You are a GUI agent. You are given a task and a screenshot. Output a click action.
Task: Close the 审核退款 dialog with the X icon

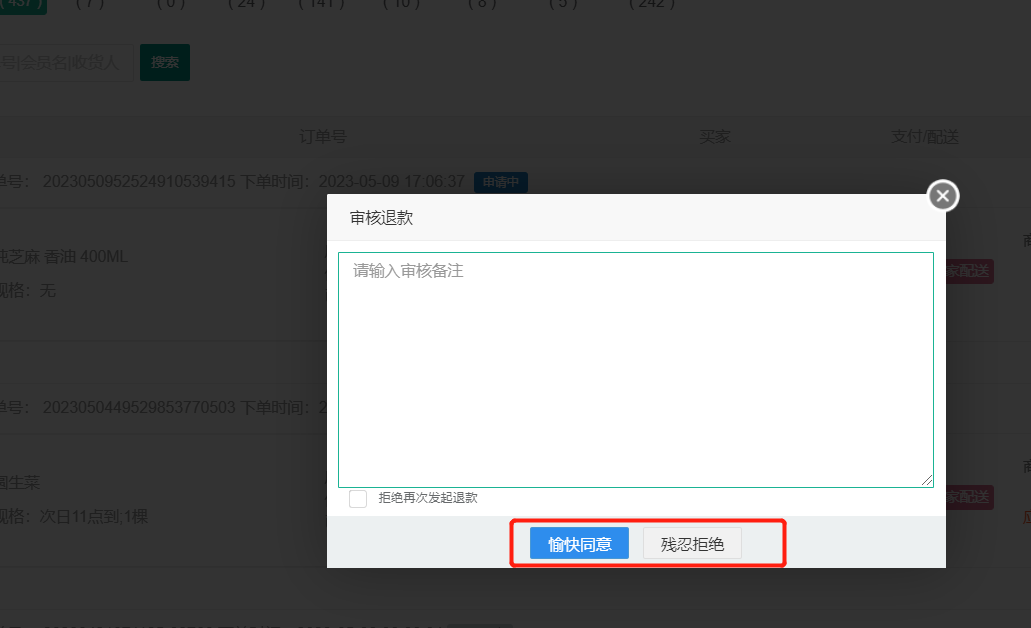943,196
